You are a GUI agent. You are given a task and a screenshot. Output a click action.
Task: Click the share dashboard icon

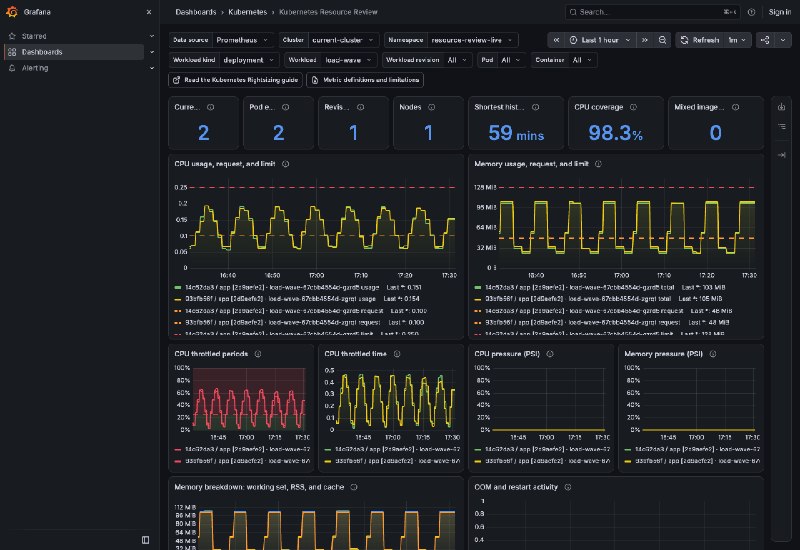click(x=765, y=40)
